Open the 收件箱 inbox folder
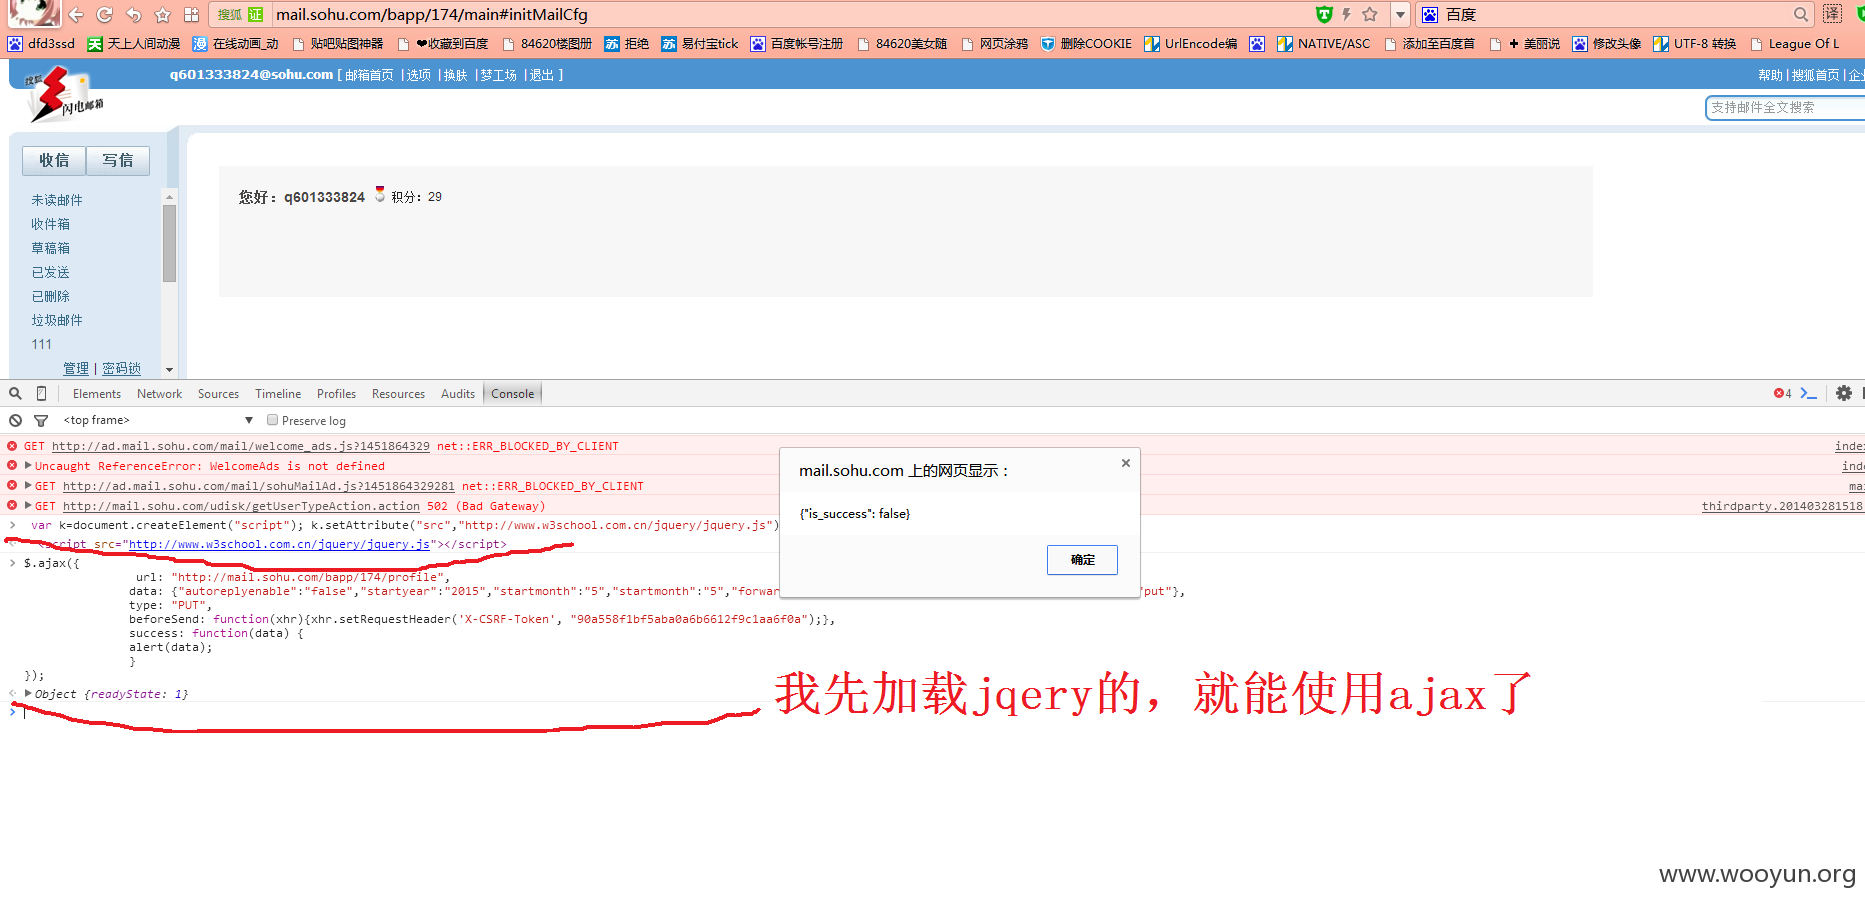 point(50,224)
